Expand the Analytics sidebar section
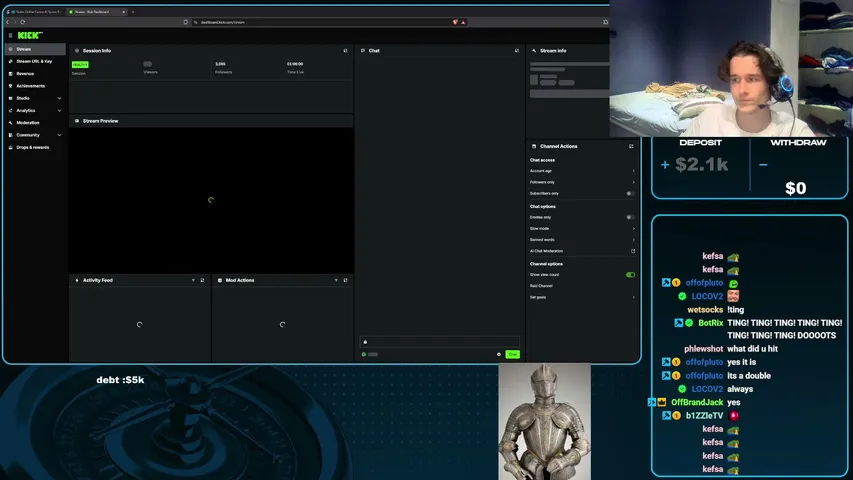The height and width of the screenshot is (480, 853). (x=35, y=110)
